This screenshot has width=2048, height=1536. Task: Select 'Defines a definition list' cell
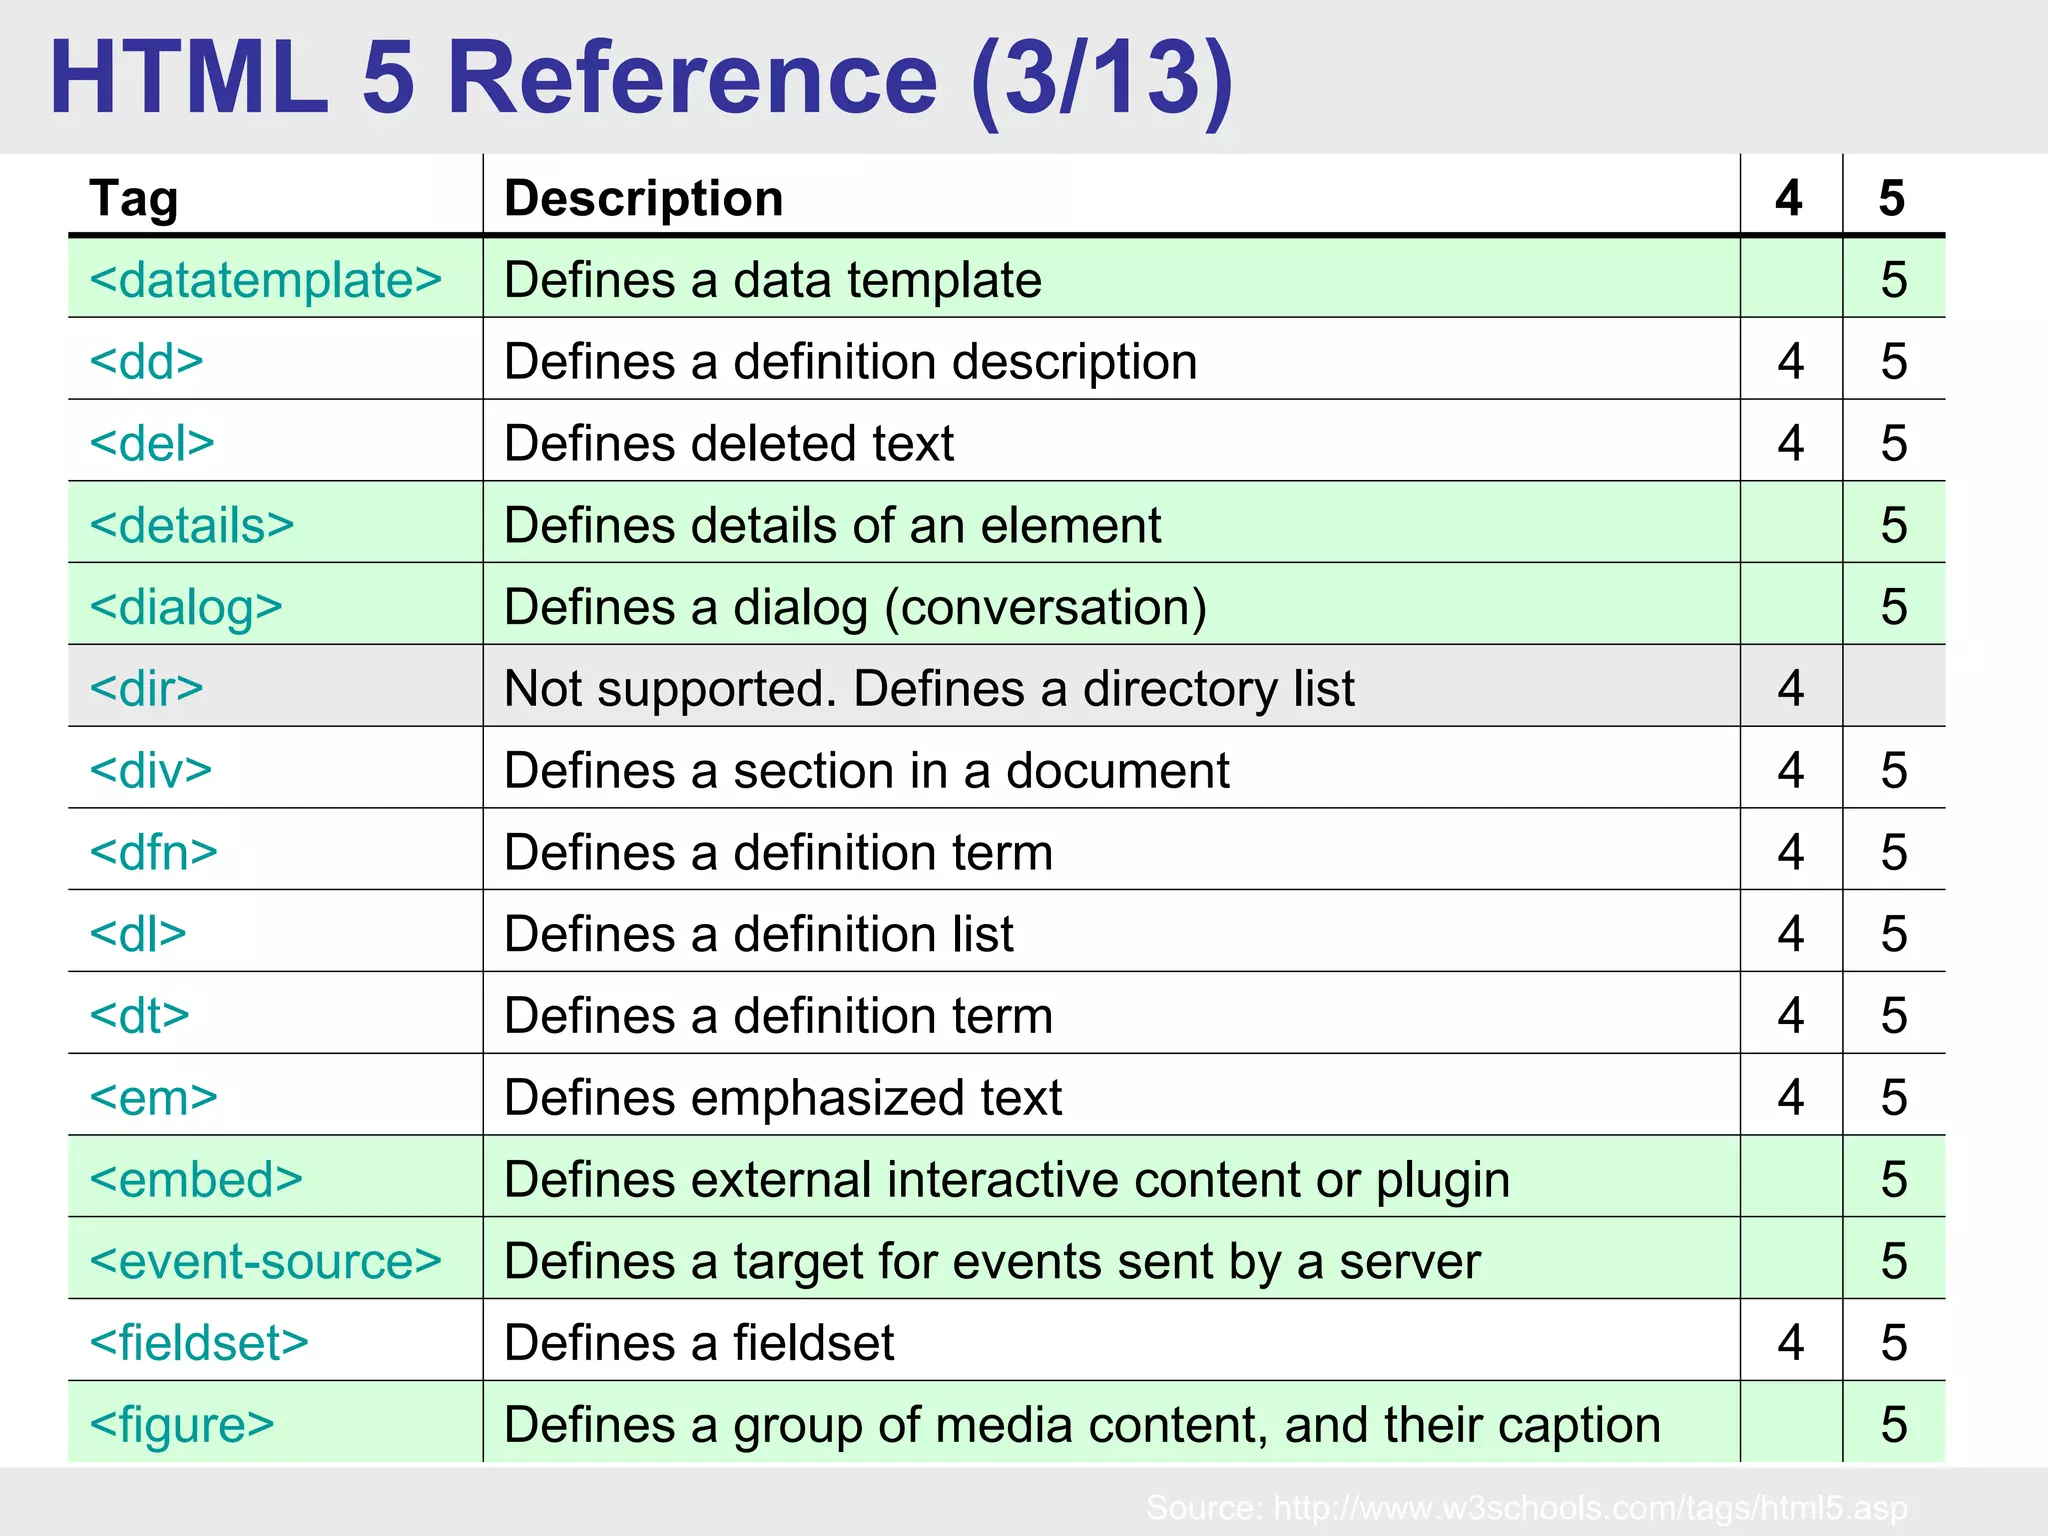(759, 935)
